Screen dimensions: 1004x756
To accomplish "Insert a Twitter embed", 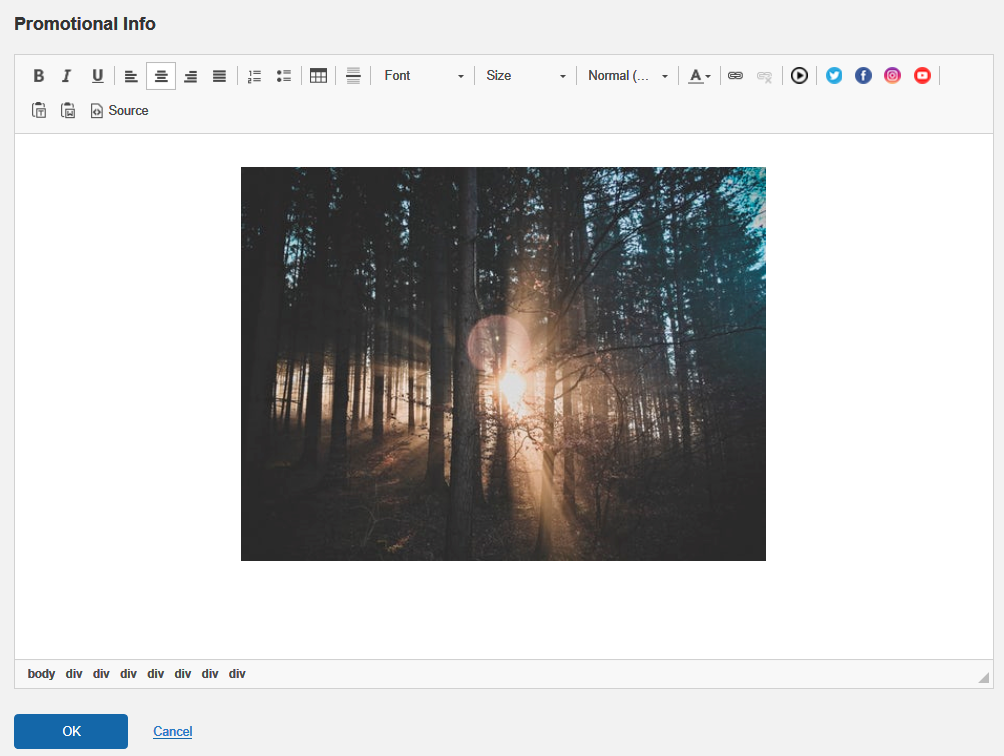I will [834, 76].
